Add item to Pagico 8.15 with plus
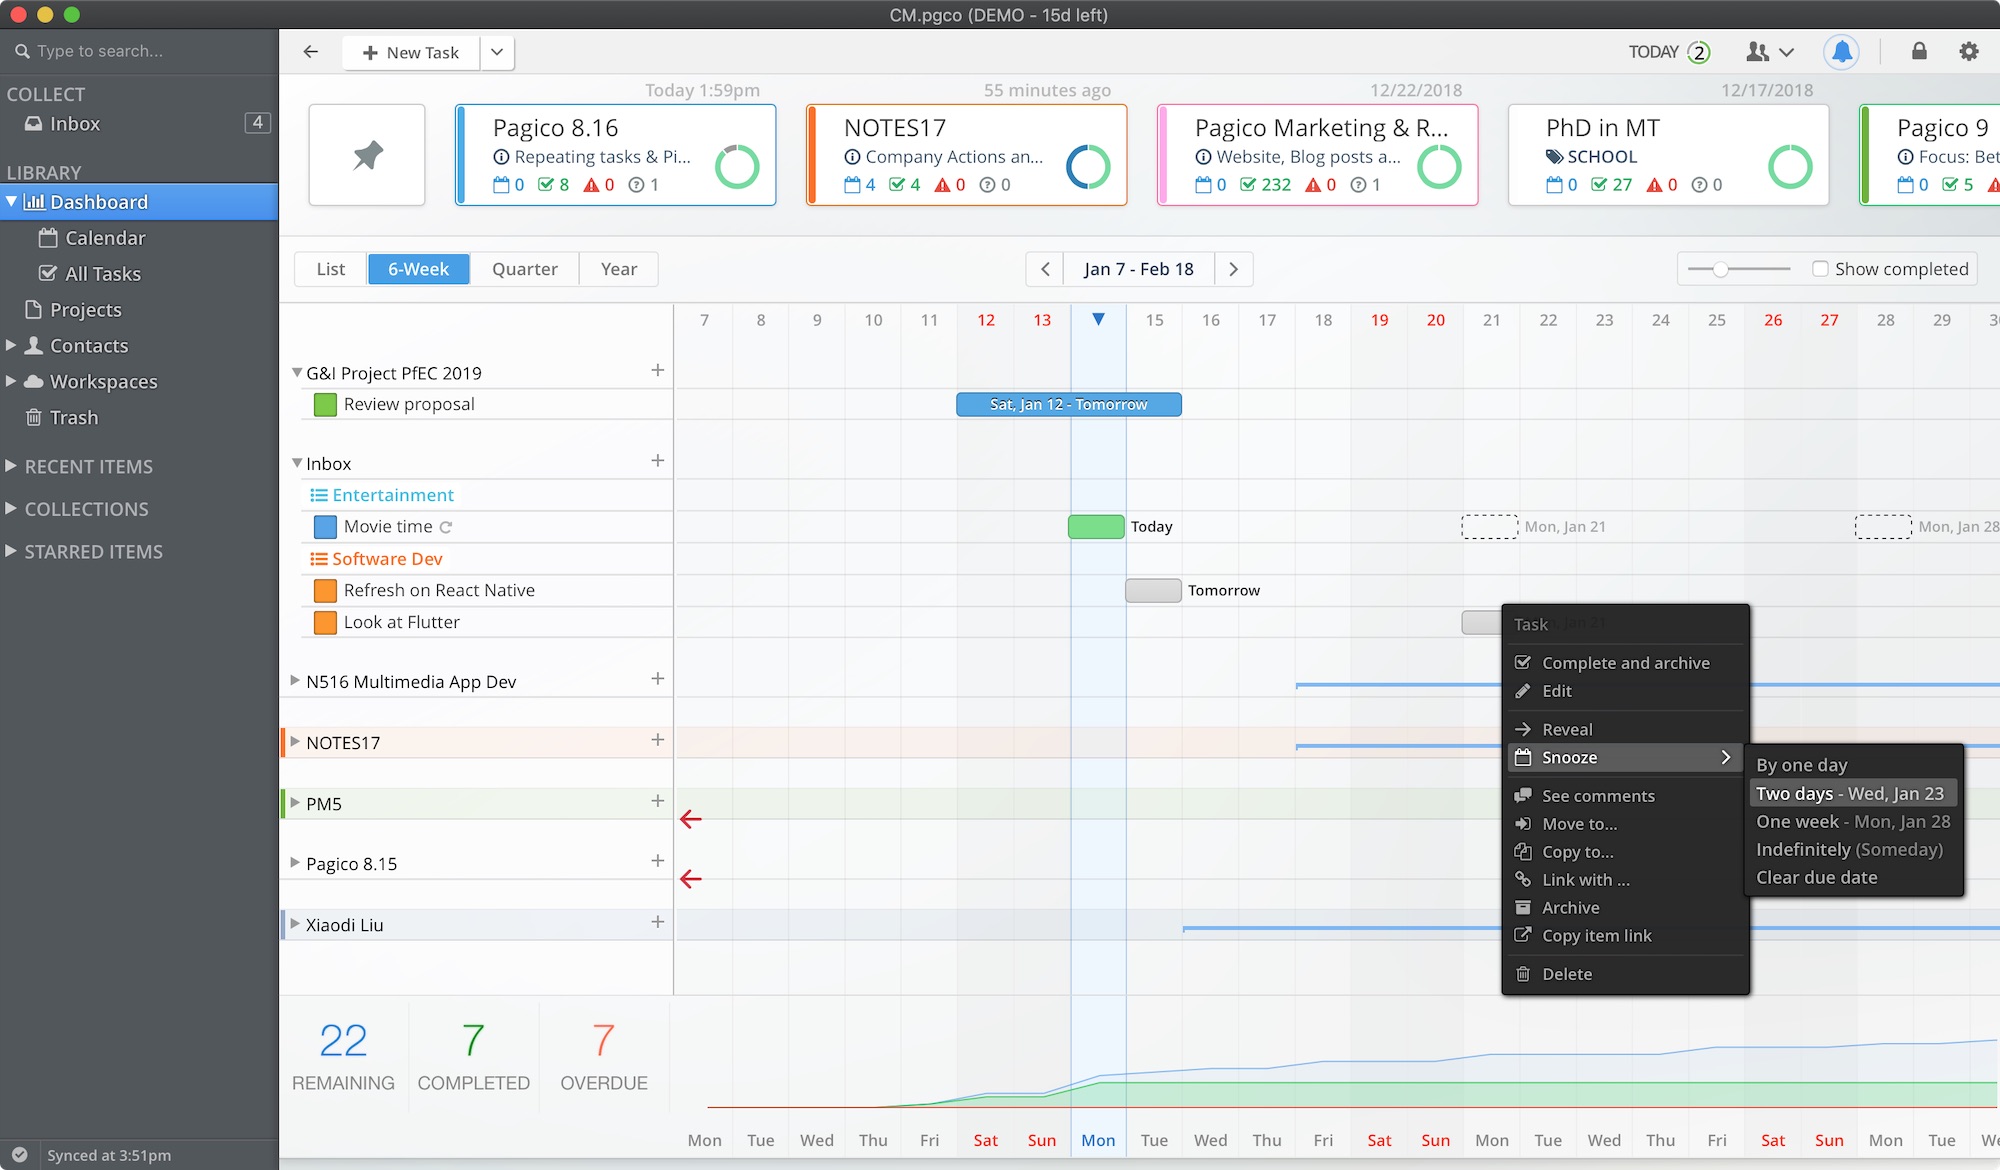This screenshot has width=2000, height=1170. 657,861
